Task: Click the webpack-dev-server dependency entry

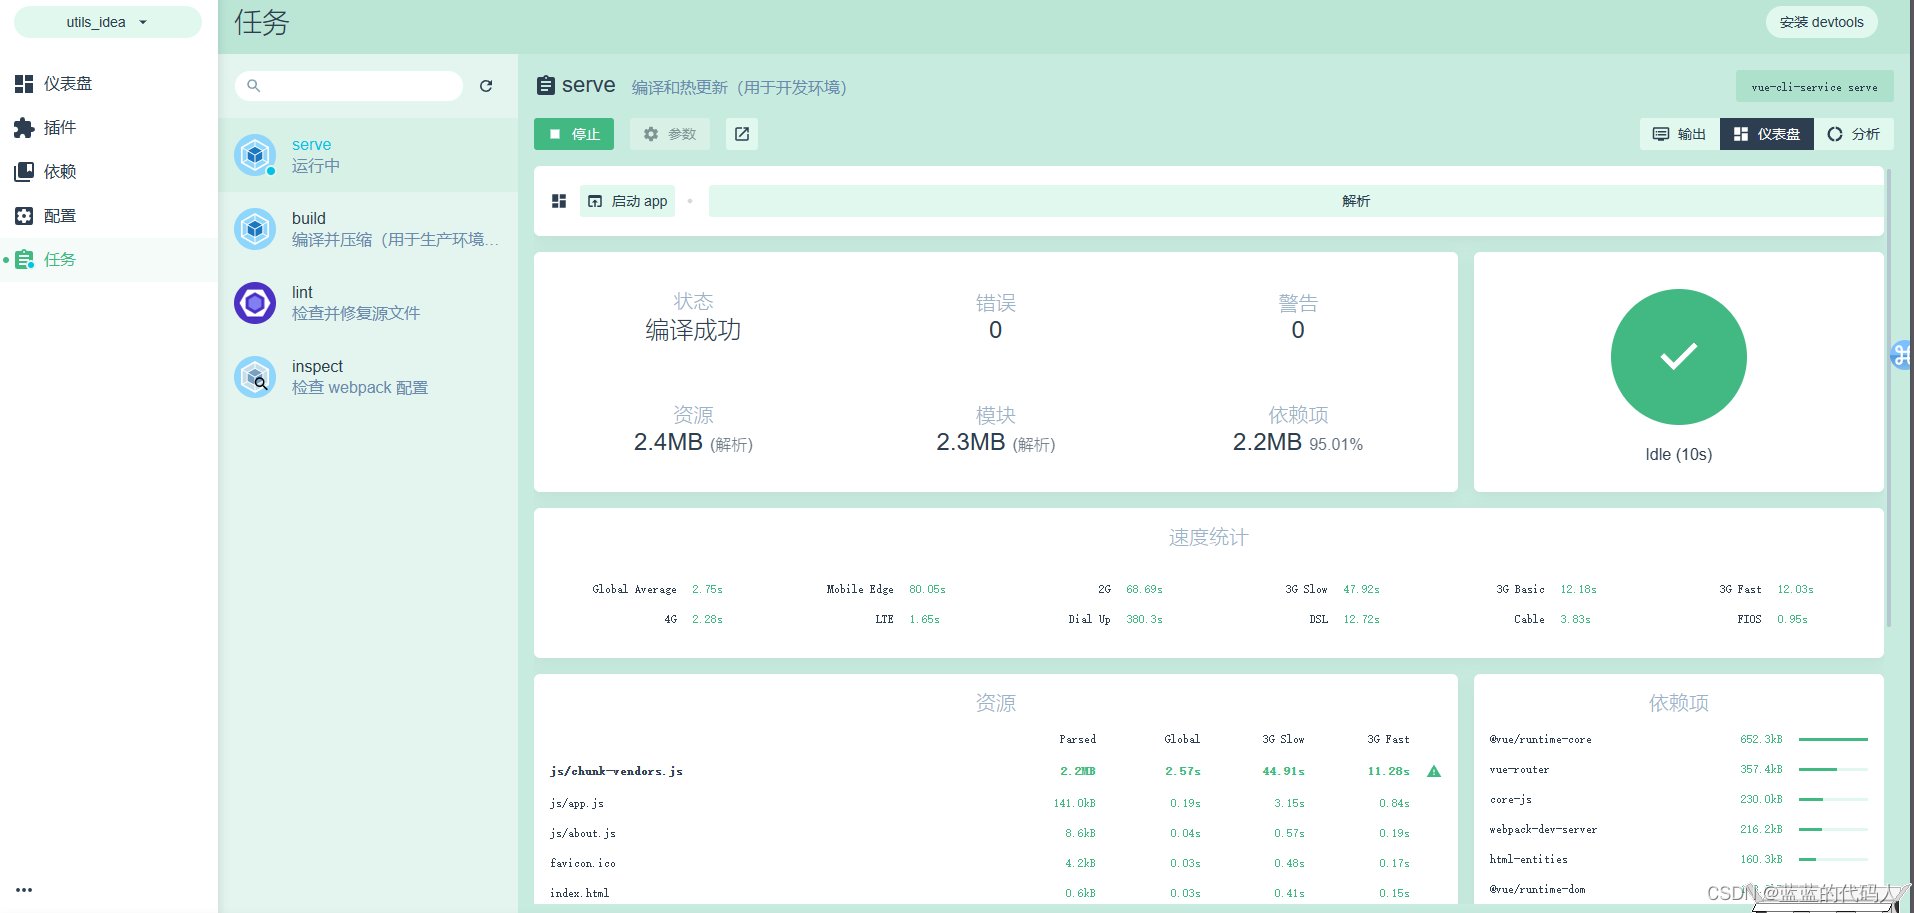Action: (1543, 829)
